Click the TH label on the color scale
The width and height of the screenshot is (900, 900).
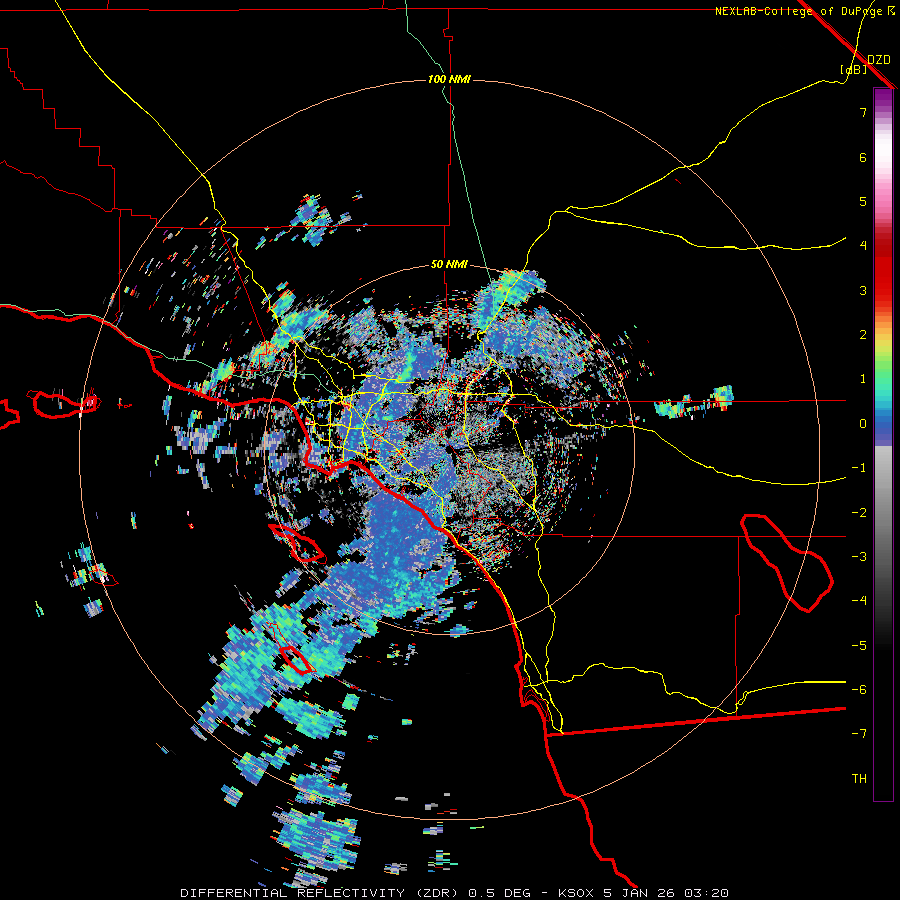(859, 779)
